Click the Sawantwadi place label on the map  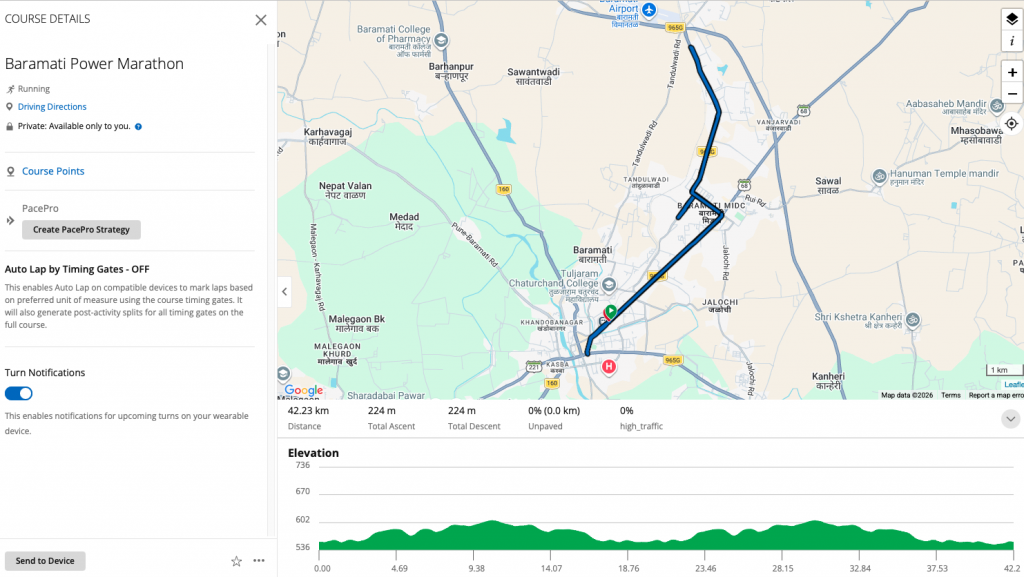(x=534, y=76)
